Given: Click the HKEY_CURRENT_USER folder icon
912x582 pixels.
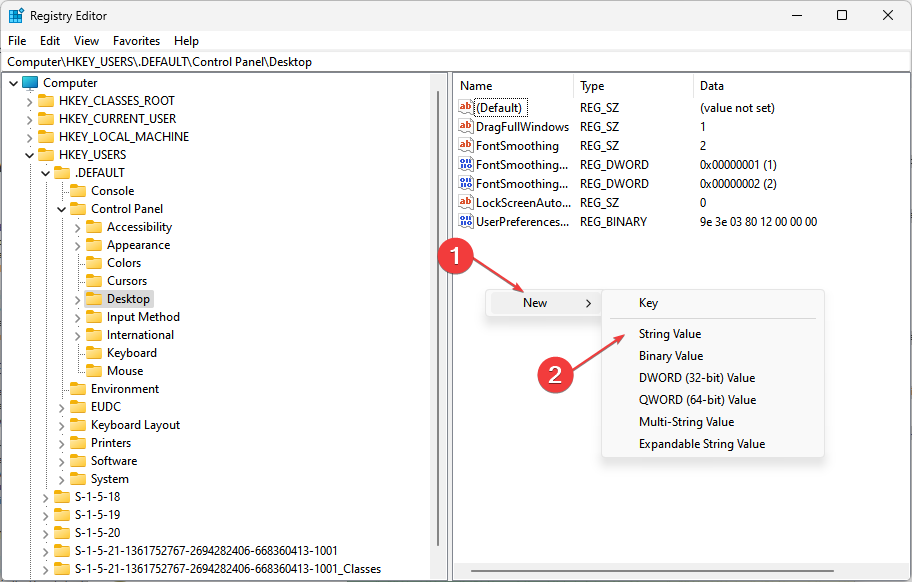Looking at the screenshot, I should point(46,119).
